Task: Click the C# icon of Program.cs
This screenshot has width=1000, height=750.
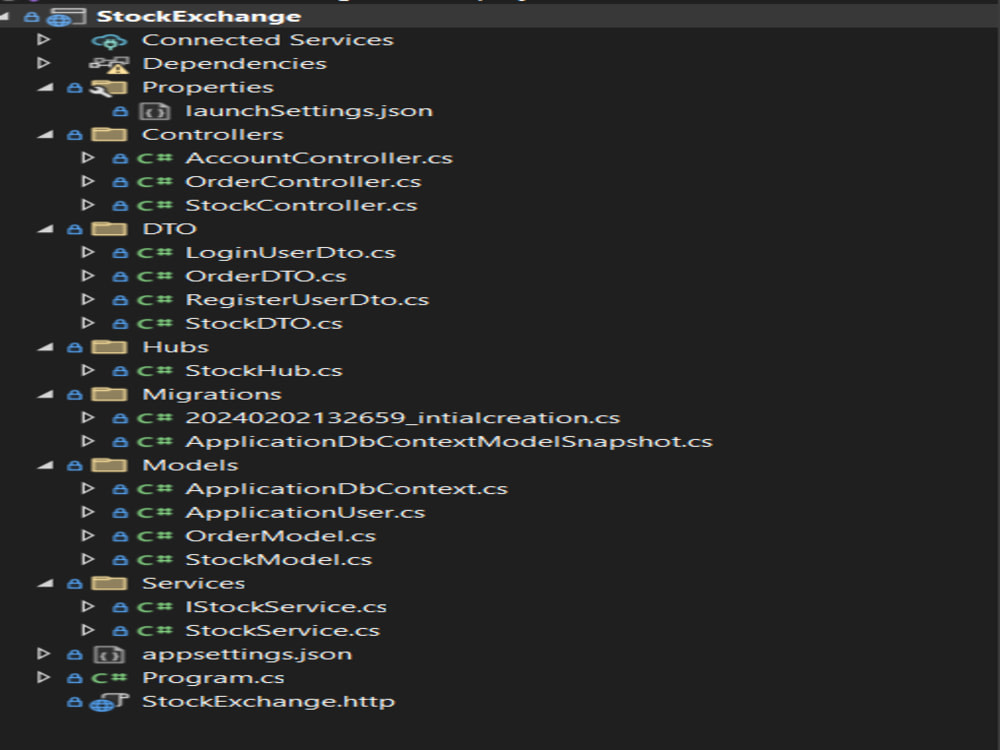Action: tap(109, 678)
